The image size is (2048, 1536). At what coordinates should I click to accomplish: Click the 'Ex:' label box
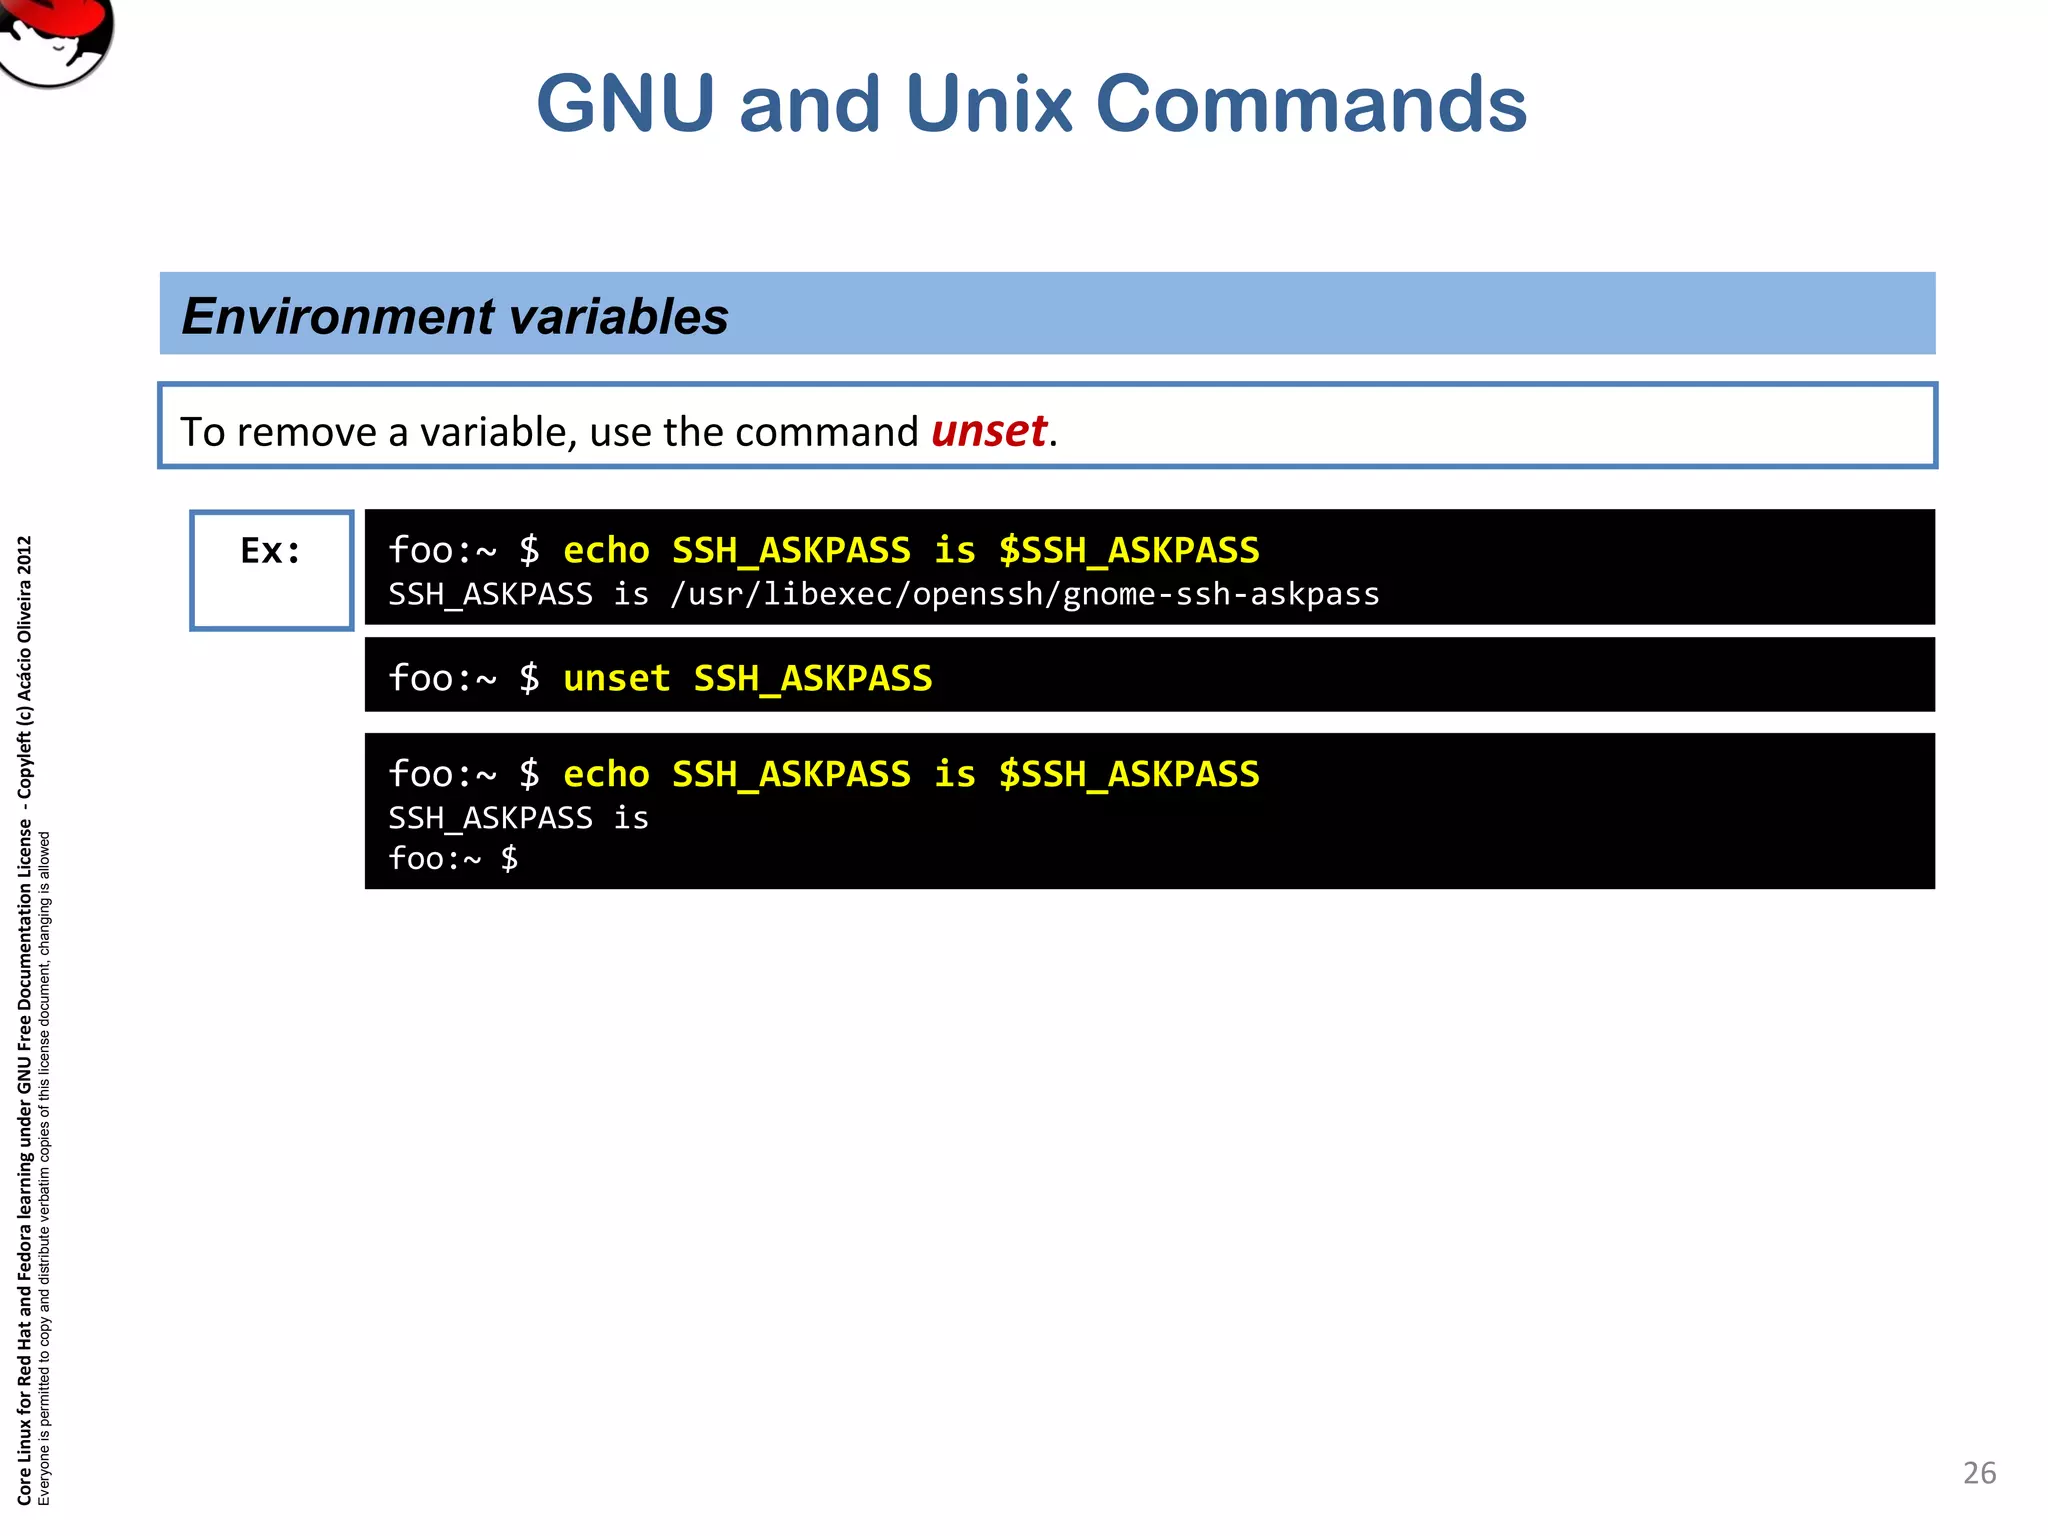pos(271,570)
